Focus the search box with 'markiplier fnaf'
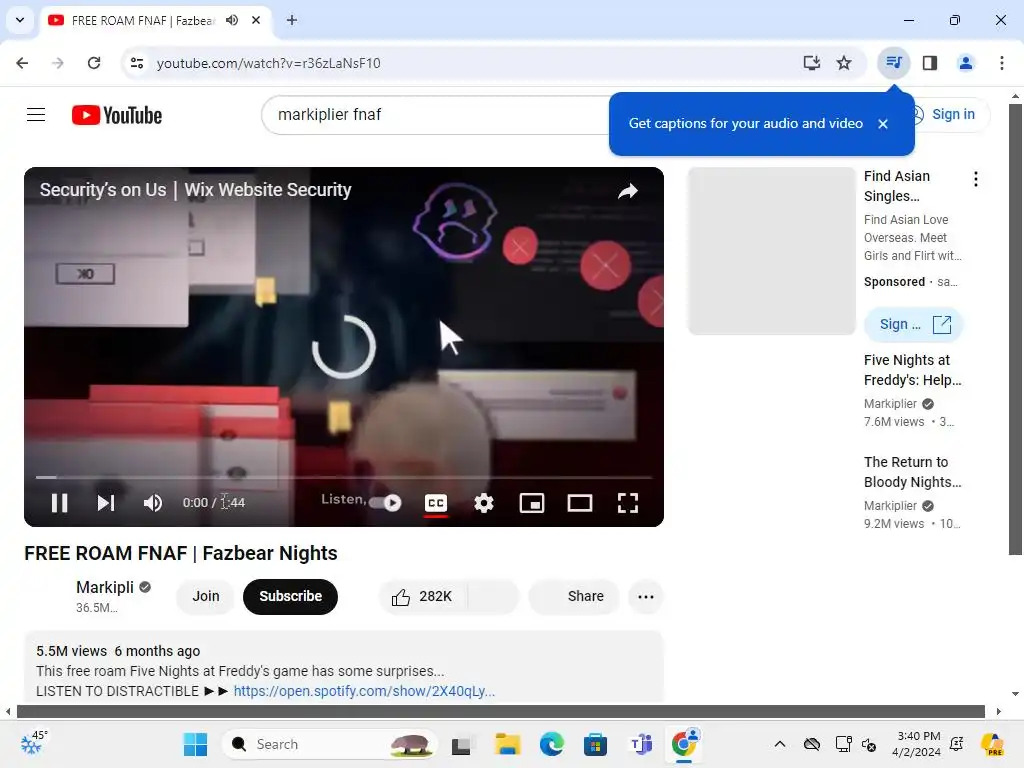The image size is (1024, 768). click(x=436, y=115)
